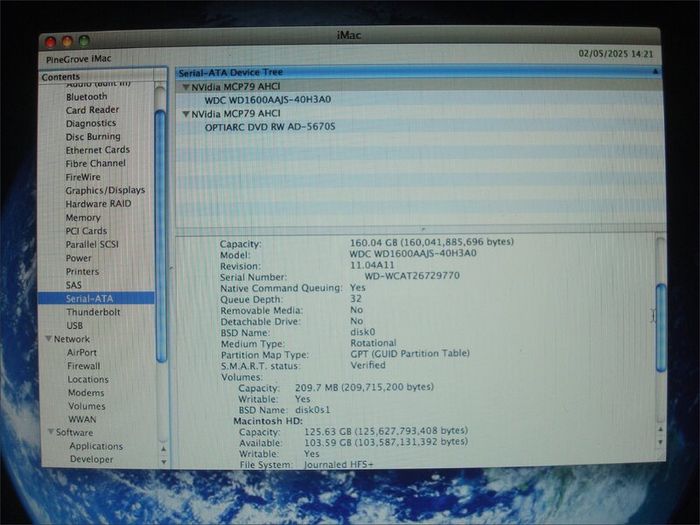Viewport: 700px width, 525px height.
Task: Click serial number WD-WCAT26729770
Action: pyautogui.click(x=412, y=275)
